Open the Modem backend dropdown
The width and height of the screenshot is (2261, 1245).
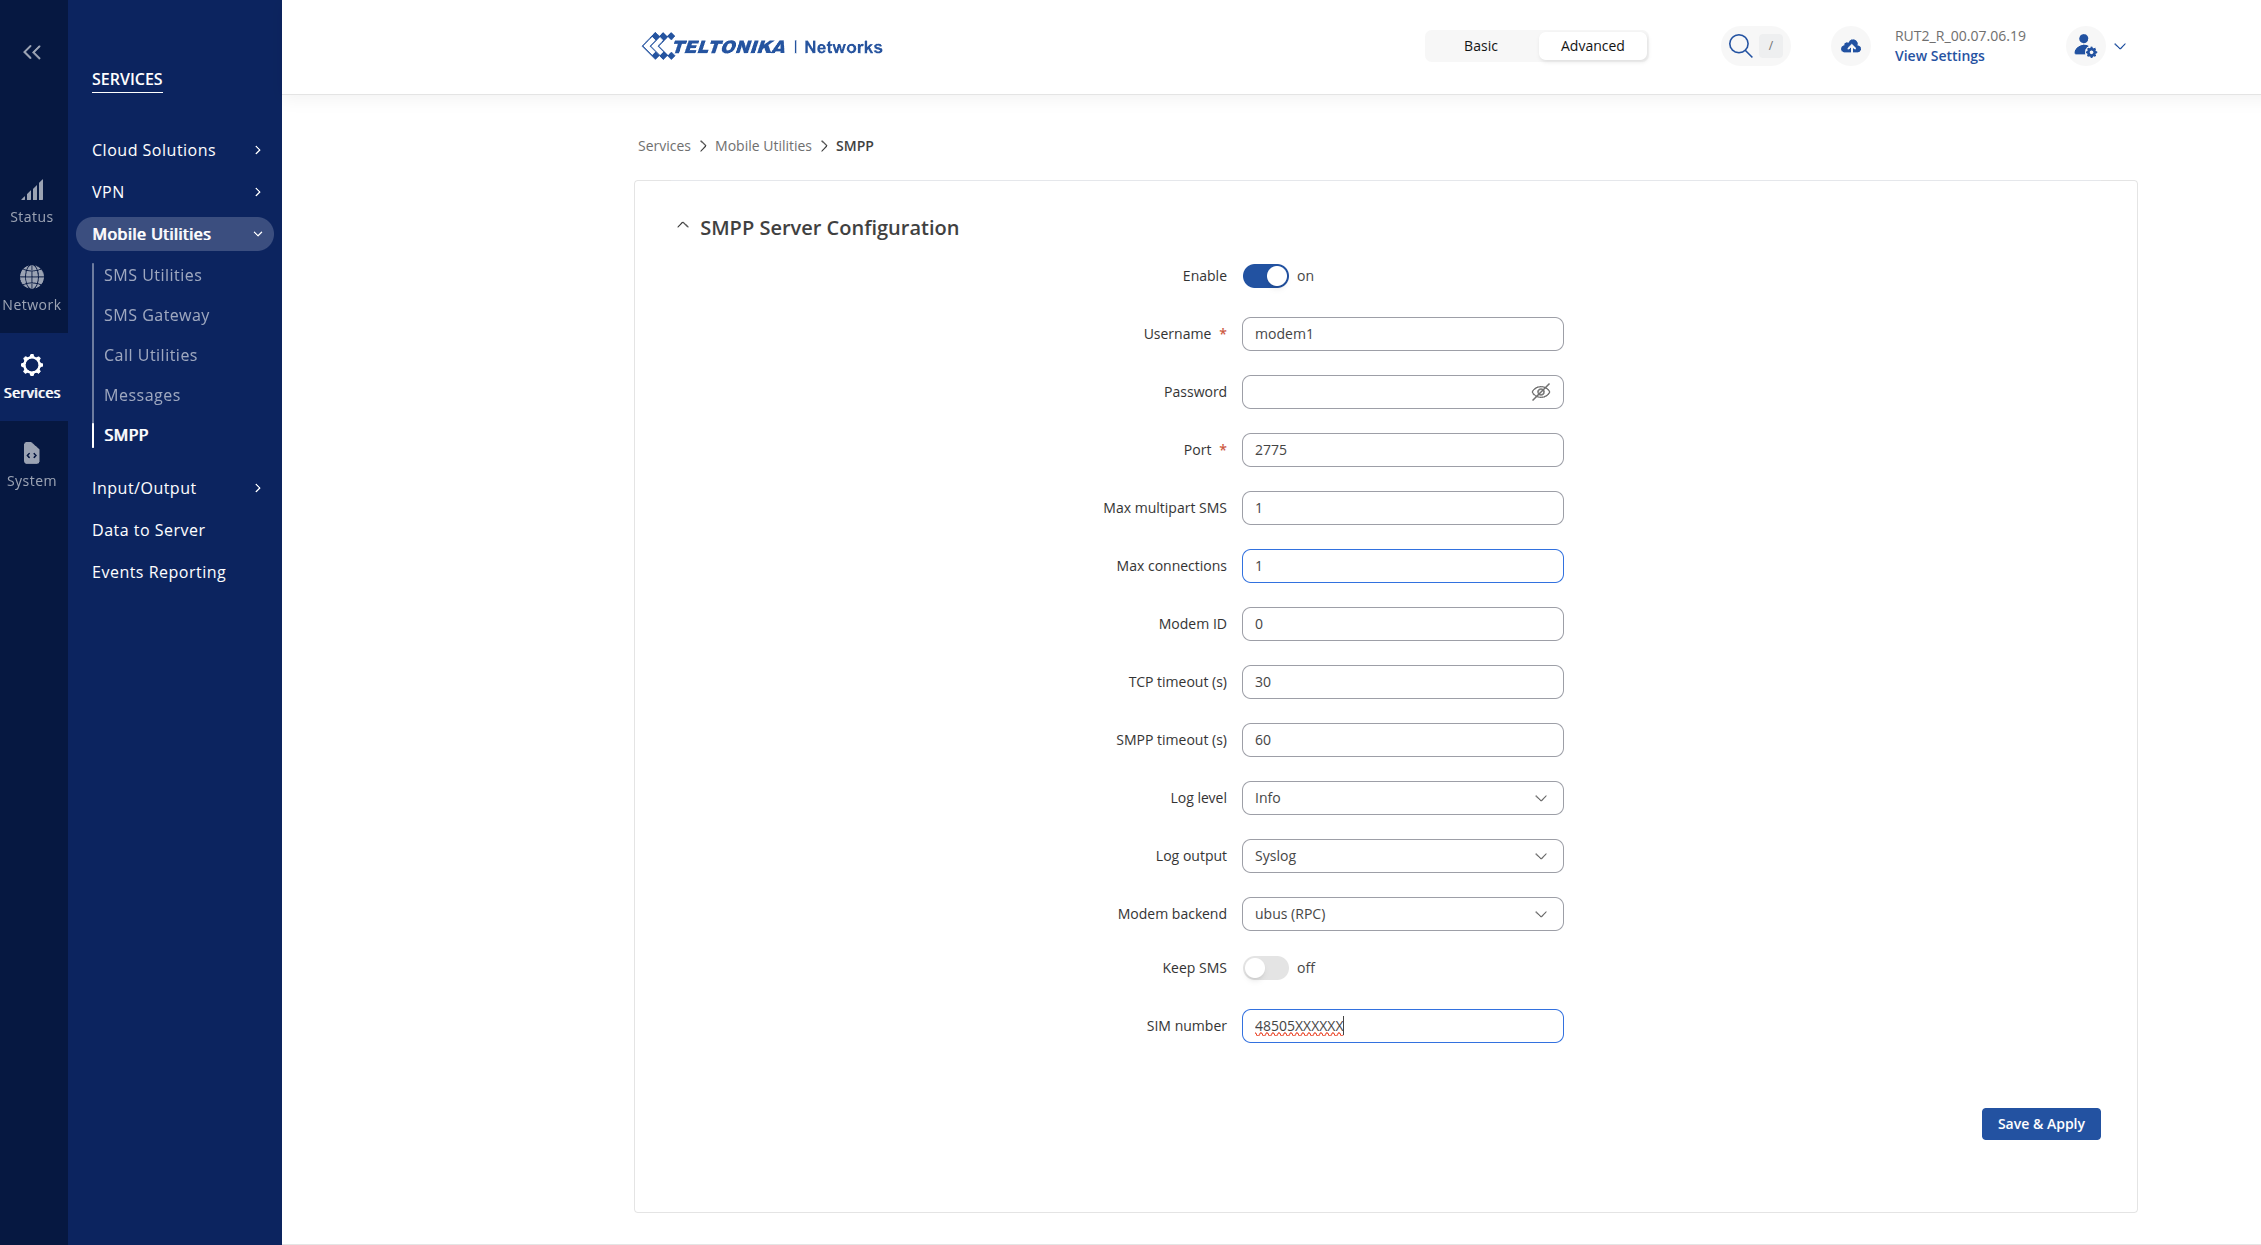pos(1402,914)
